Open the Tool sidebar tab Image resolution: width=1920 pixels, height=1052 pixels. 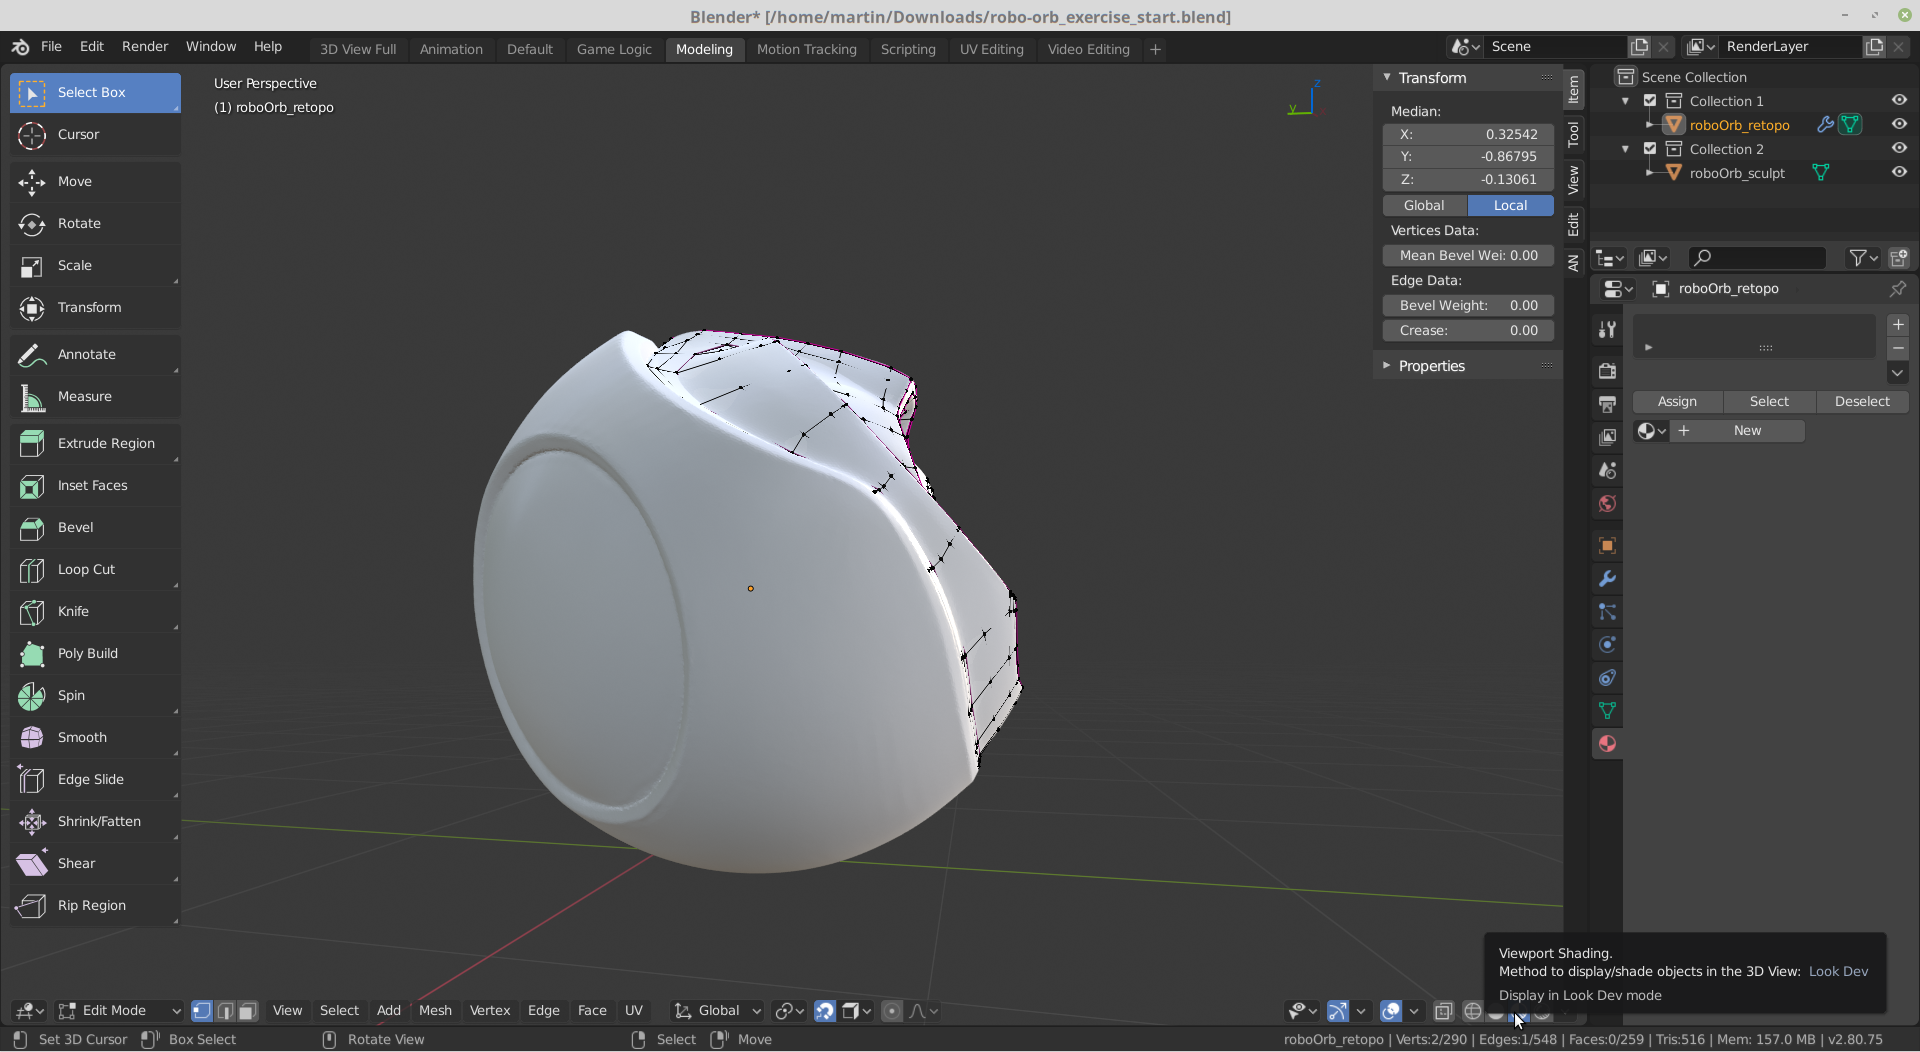point(1573,134)
